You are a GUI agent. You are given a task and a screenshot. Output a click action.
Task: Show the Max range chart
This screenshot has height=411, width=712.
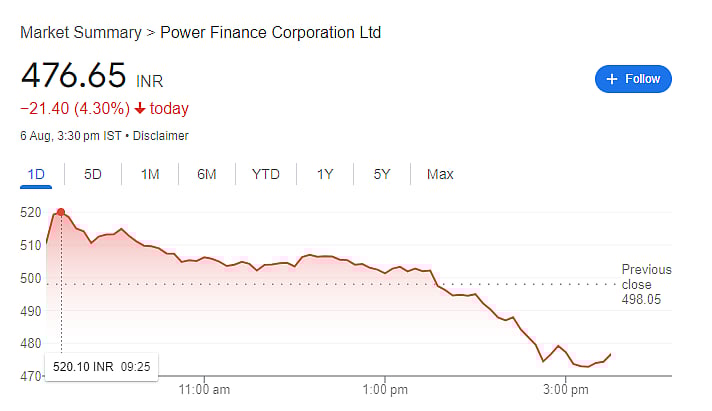coord(440,174)
